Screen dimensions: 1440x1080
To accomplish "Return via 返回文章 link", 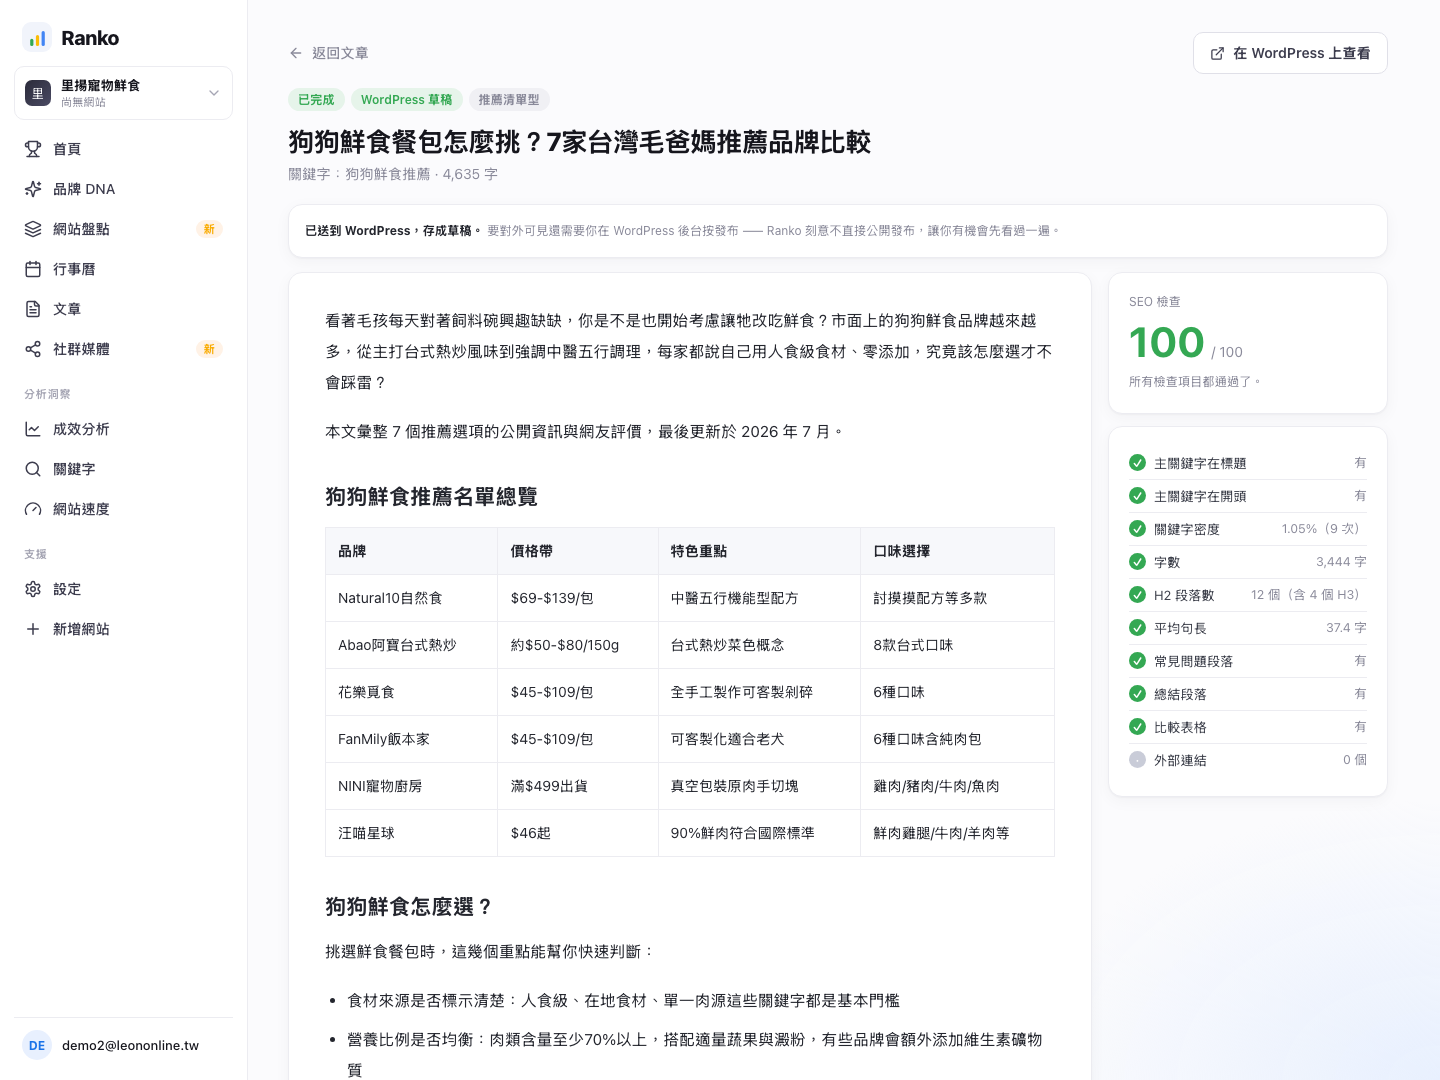I will tap(329, 53).
